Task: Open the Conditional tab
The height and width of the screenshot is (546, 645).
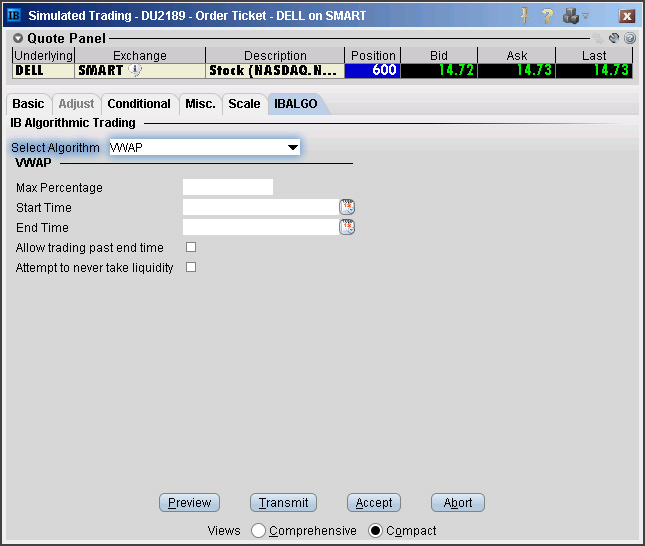Action: click(x=139, y=104)
